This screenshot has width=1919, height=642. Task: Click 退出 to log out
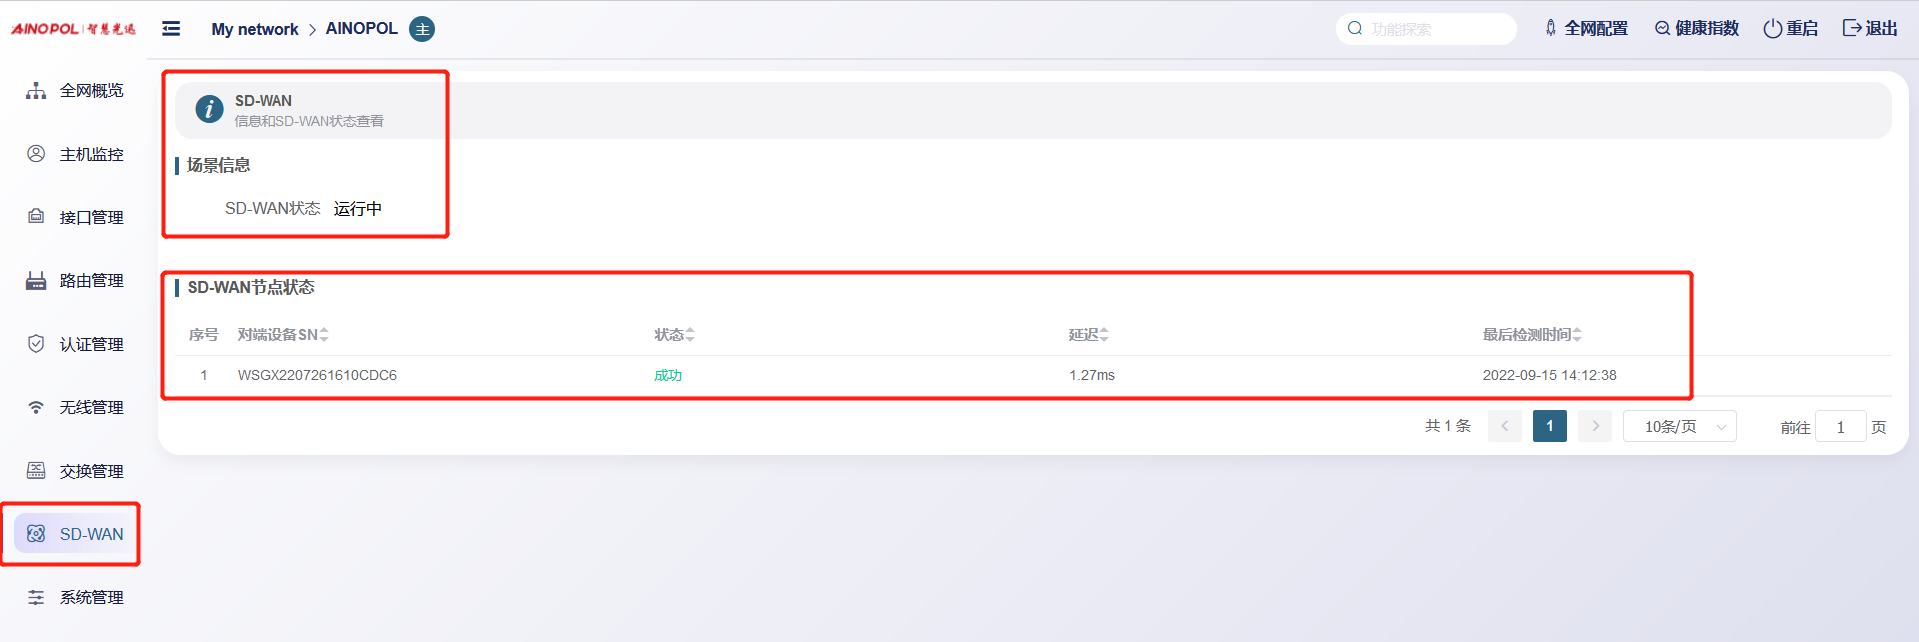(x=1870, y=29)
